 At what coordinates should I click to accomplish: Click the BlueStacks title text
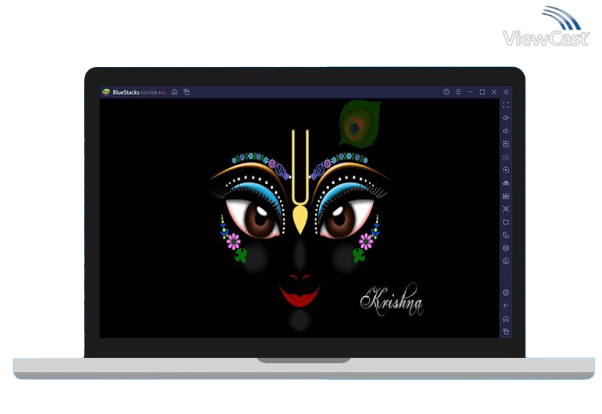[126, 93]
